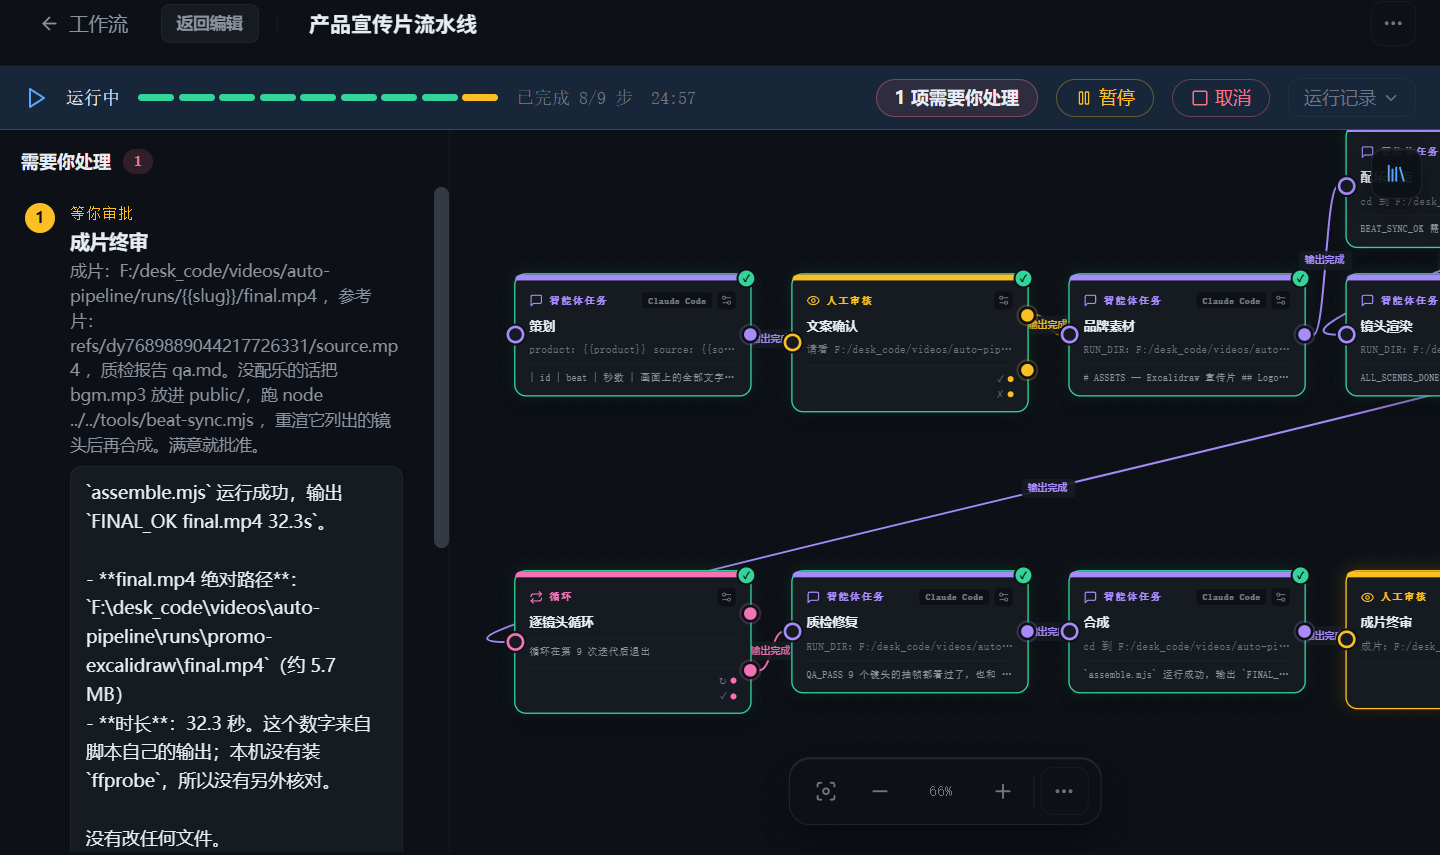Click the chat icon on 策划 node
The width and height of the screenshot is (1440, 855).
[x=536, y=300]
